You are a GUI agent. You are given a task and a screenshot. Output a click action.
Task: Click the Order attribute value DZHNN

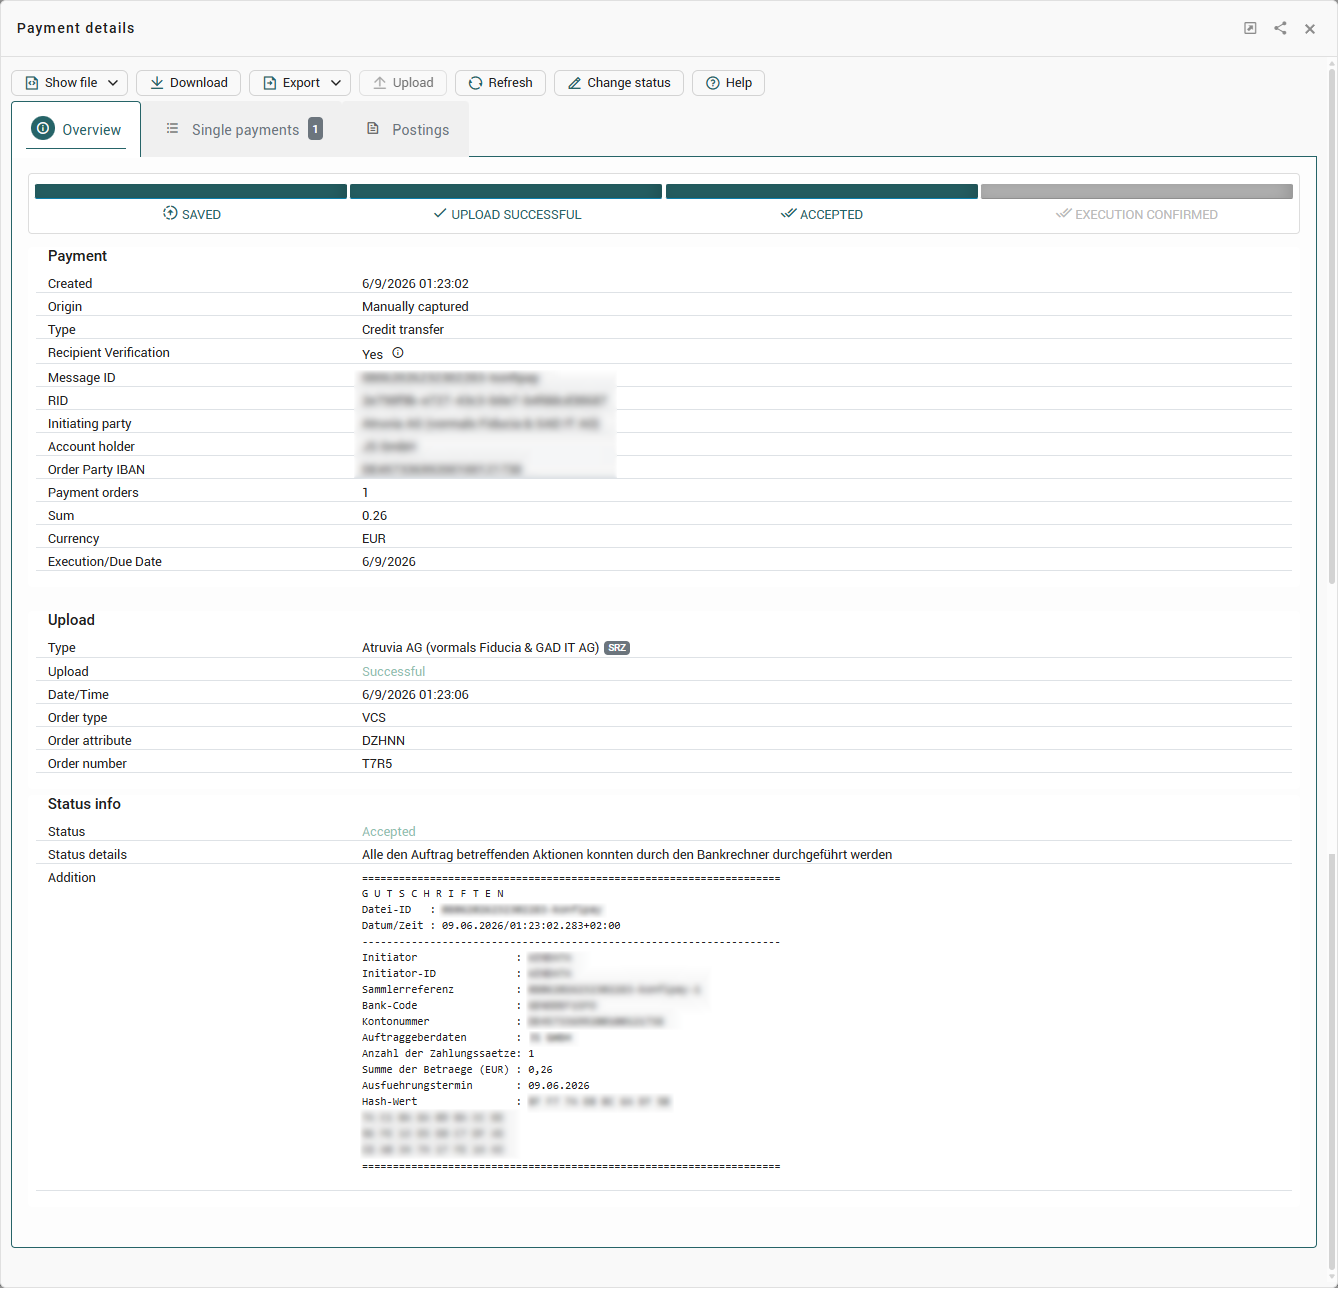tap(383, 741)
